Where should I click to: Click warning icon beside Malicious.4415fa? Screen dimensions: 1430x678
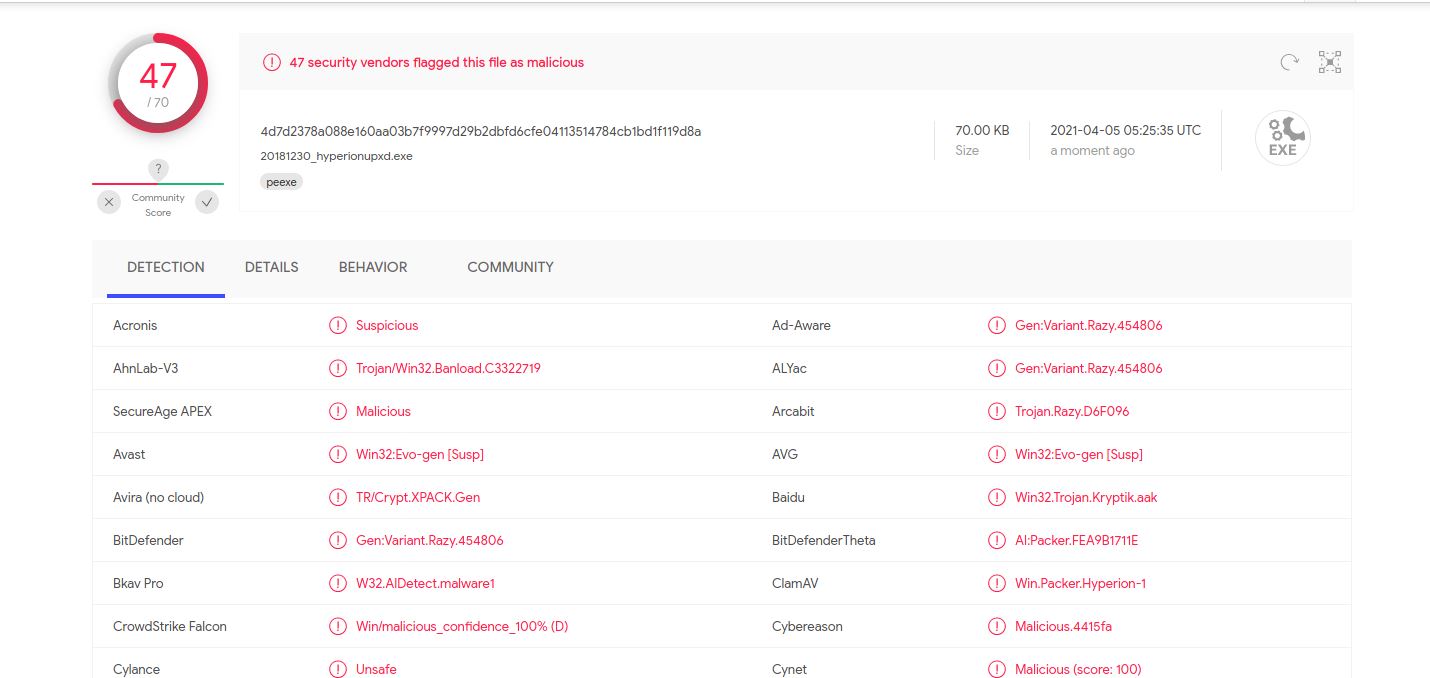(x=997, y=626)
